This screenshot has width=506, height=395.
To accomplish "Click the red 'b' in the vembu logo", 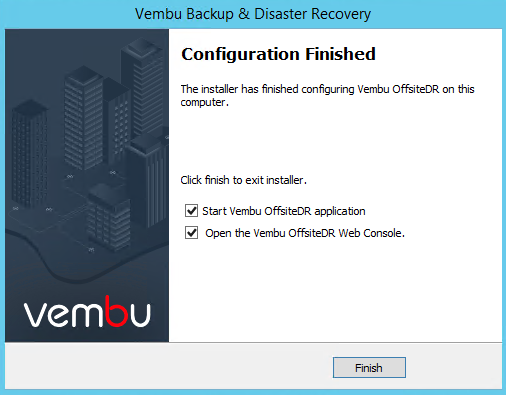I will 116,311.
